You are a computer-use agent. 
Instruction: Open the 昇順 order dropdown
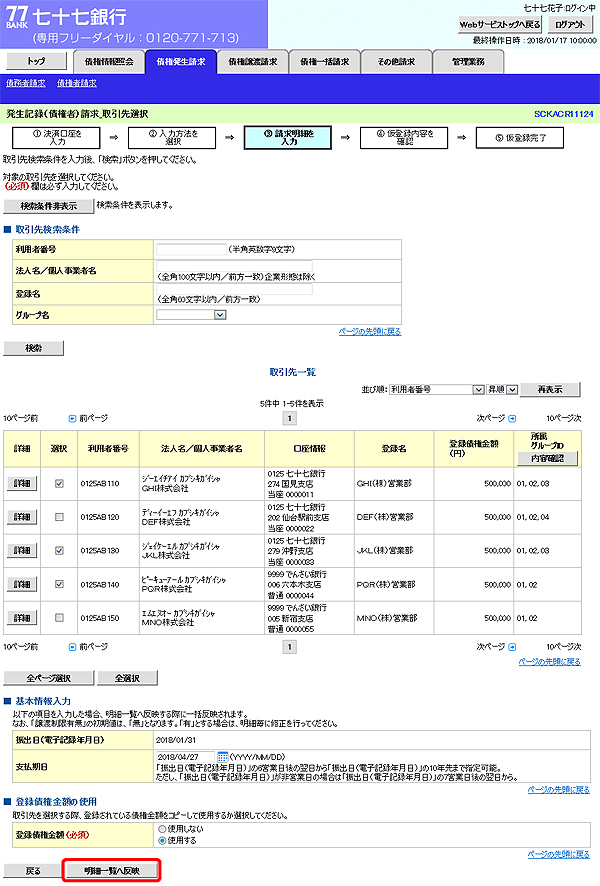502,390
